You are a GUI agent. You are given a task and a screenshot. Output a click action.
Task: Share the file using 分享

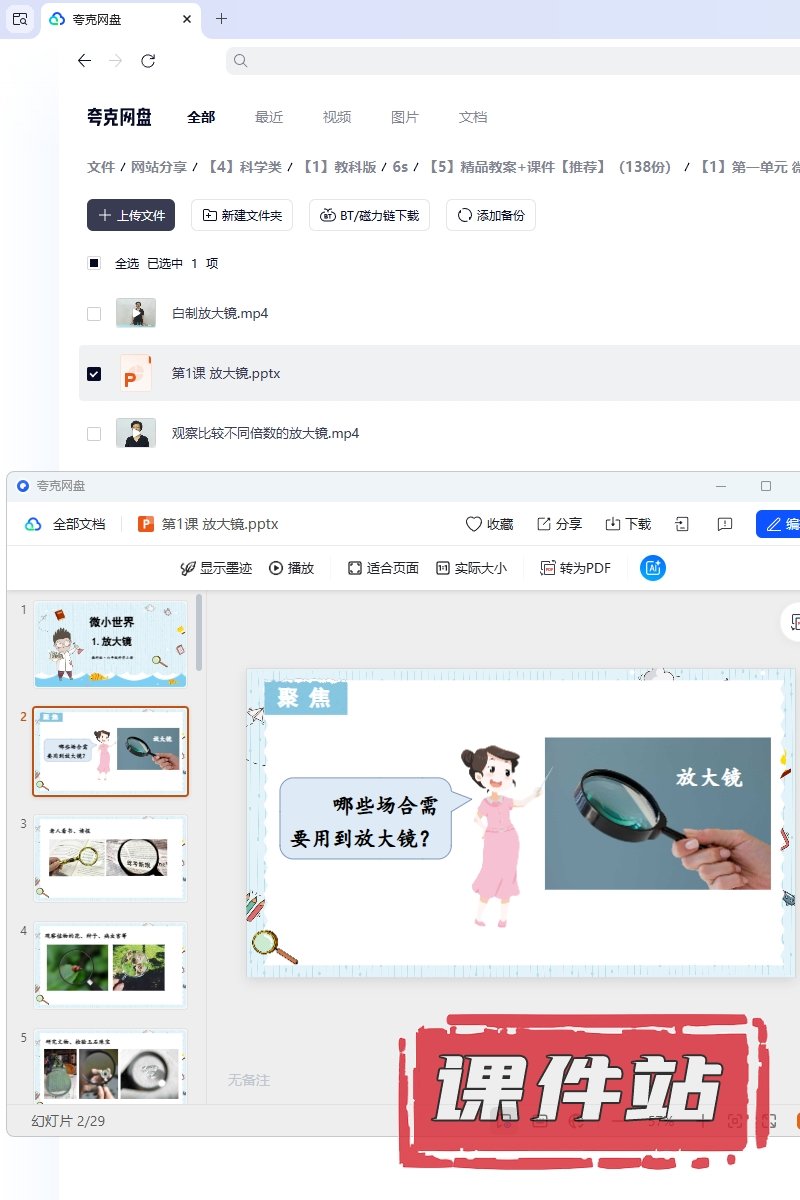tap(559, 524)
